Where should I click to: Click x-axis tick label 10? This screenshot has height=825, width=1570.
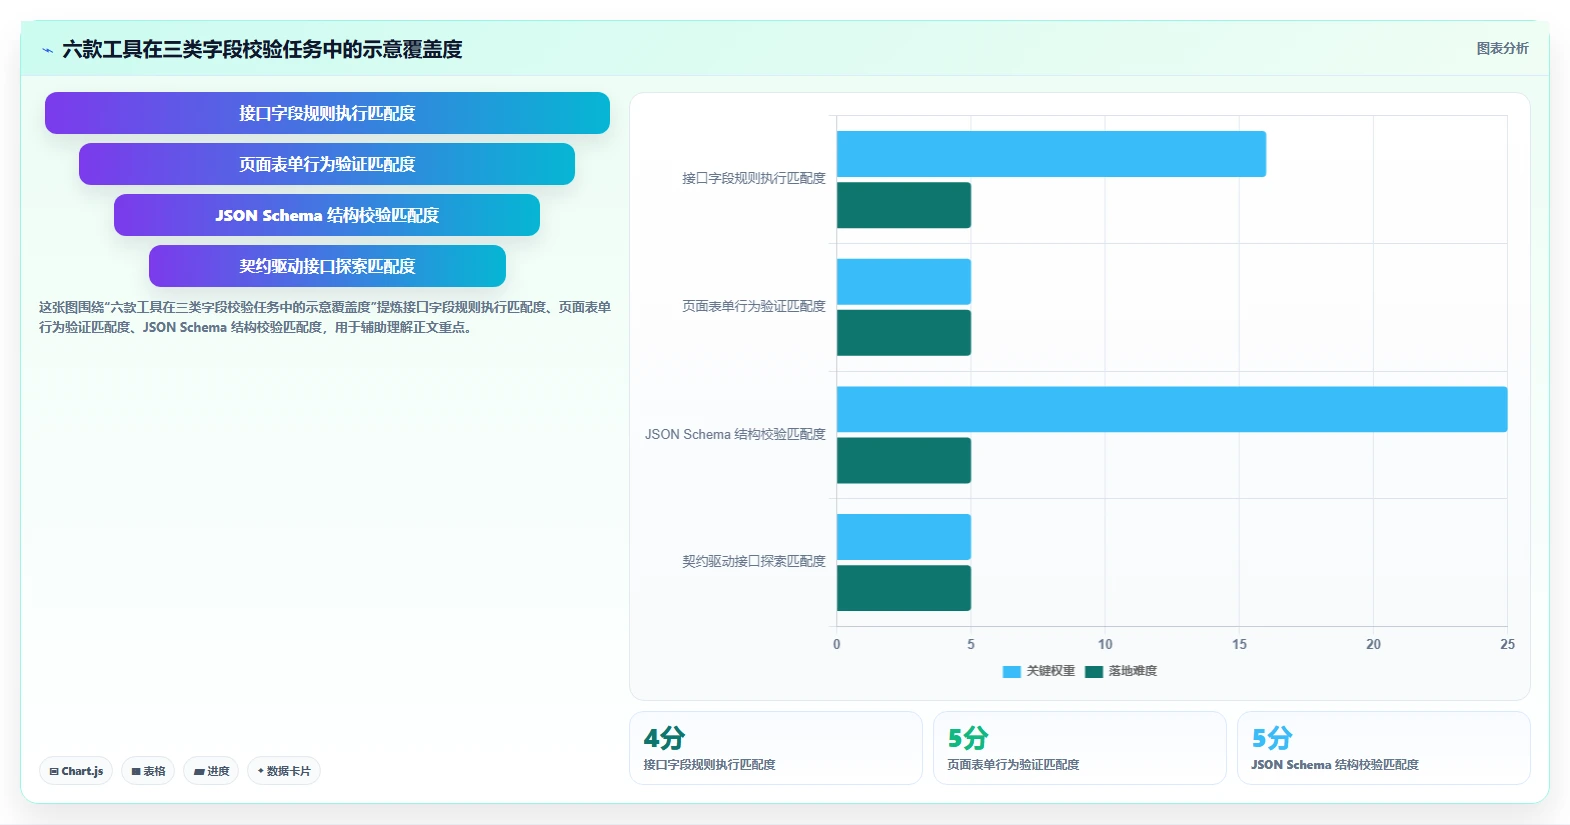tap(1105, 644)
